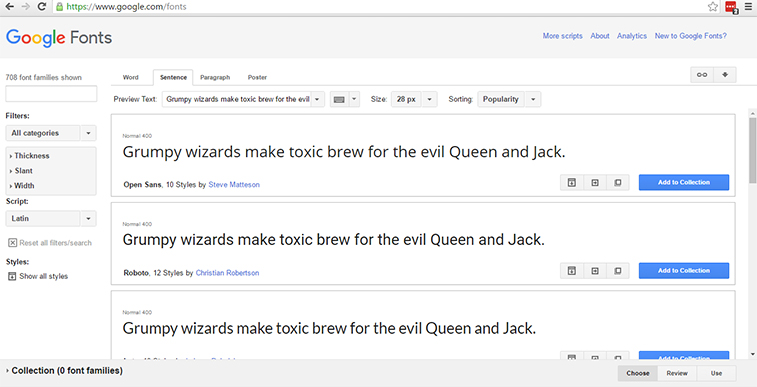The width and height of the screenshot is (757, 387).
Task: Open the Chrome hamburger menu
Action: pos(748,7)
